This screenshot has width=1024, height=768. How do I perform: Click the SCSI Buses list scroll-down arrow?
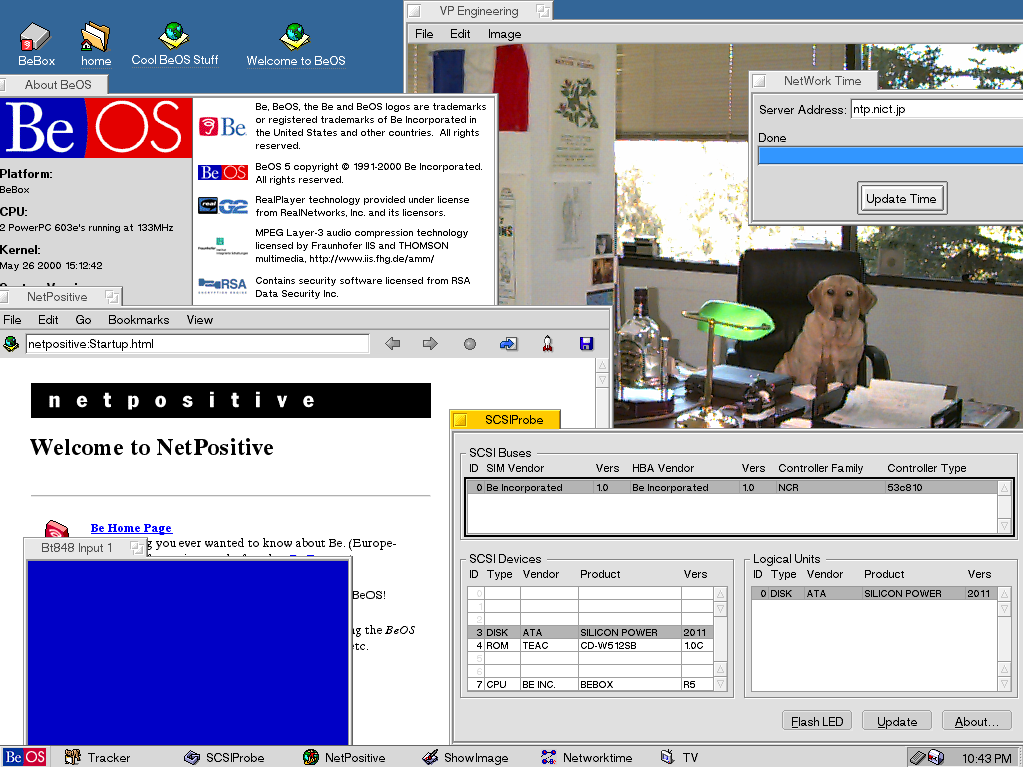[x=1004, y=526]
